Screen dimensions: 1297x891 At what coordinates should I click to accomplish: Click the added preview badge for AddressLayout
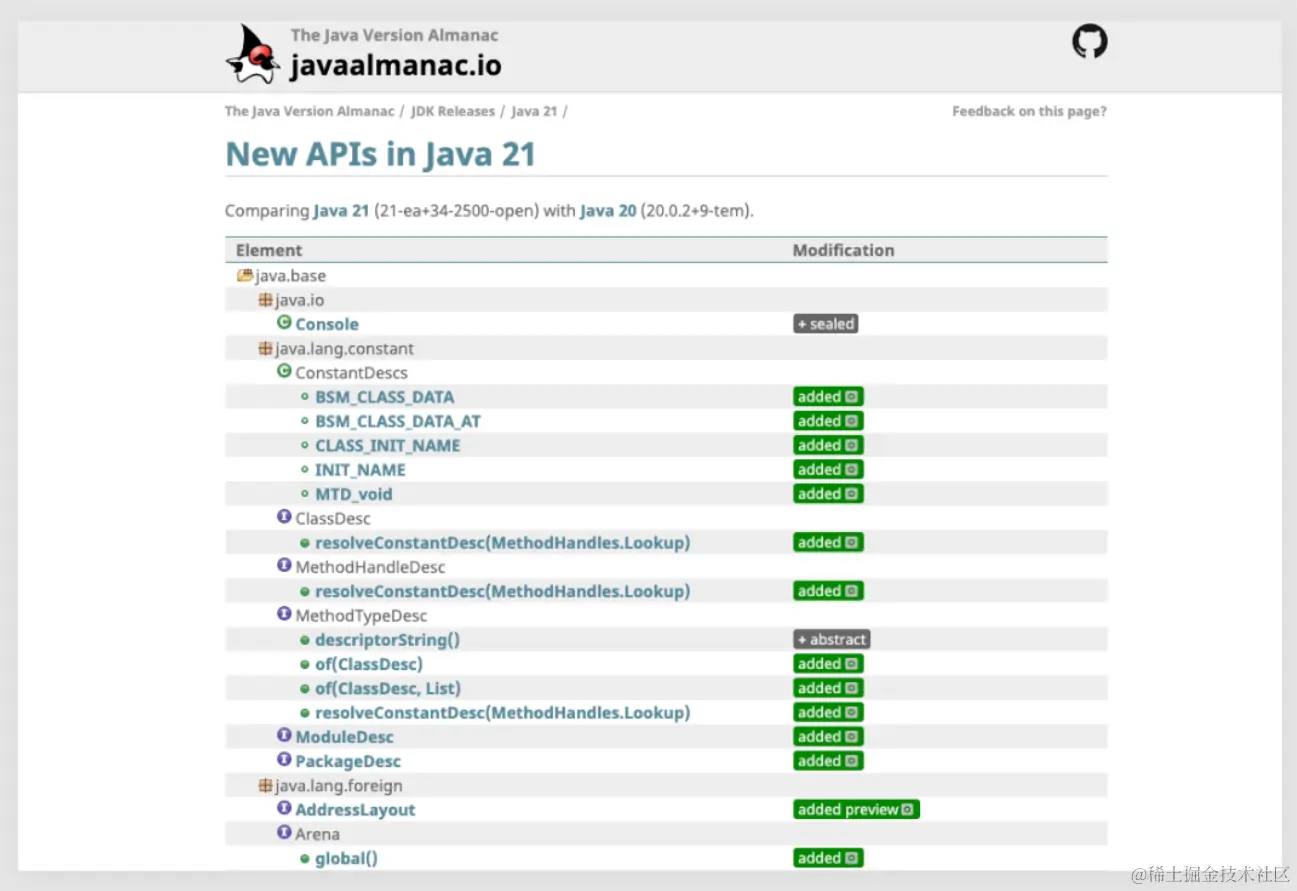(x=856, y=810)
